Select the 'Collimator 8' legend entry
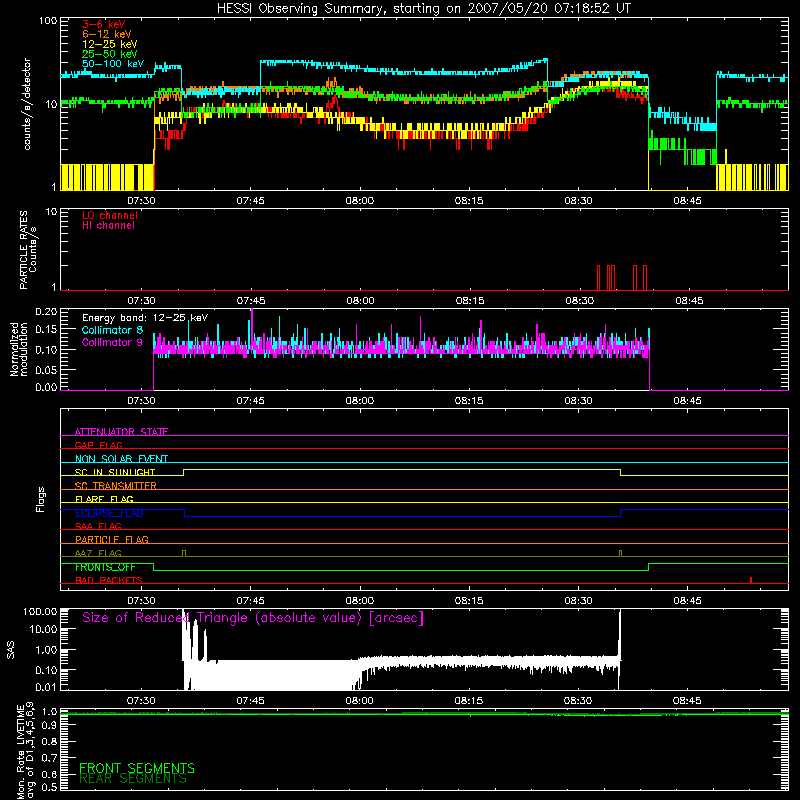Screen dimensions: 800x800 point(112,330)
